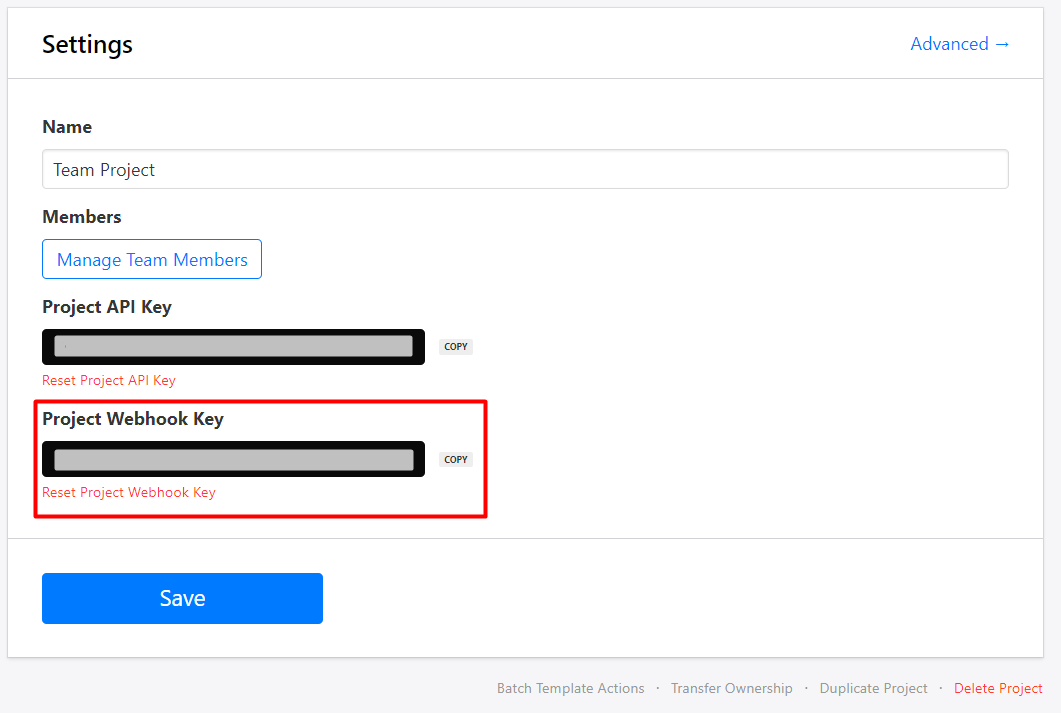
Task: Open the Advanced settings link
Action: tap(949, 44)
